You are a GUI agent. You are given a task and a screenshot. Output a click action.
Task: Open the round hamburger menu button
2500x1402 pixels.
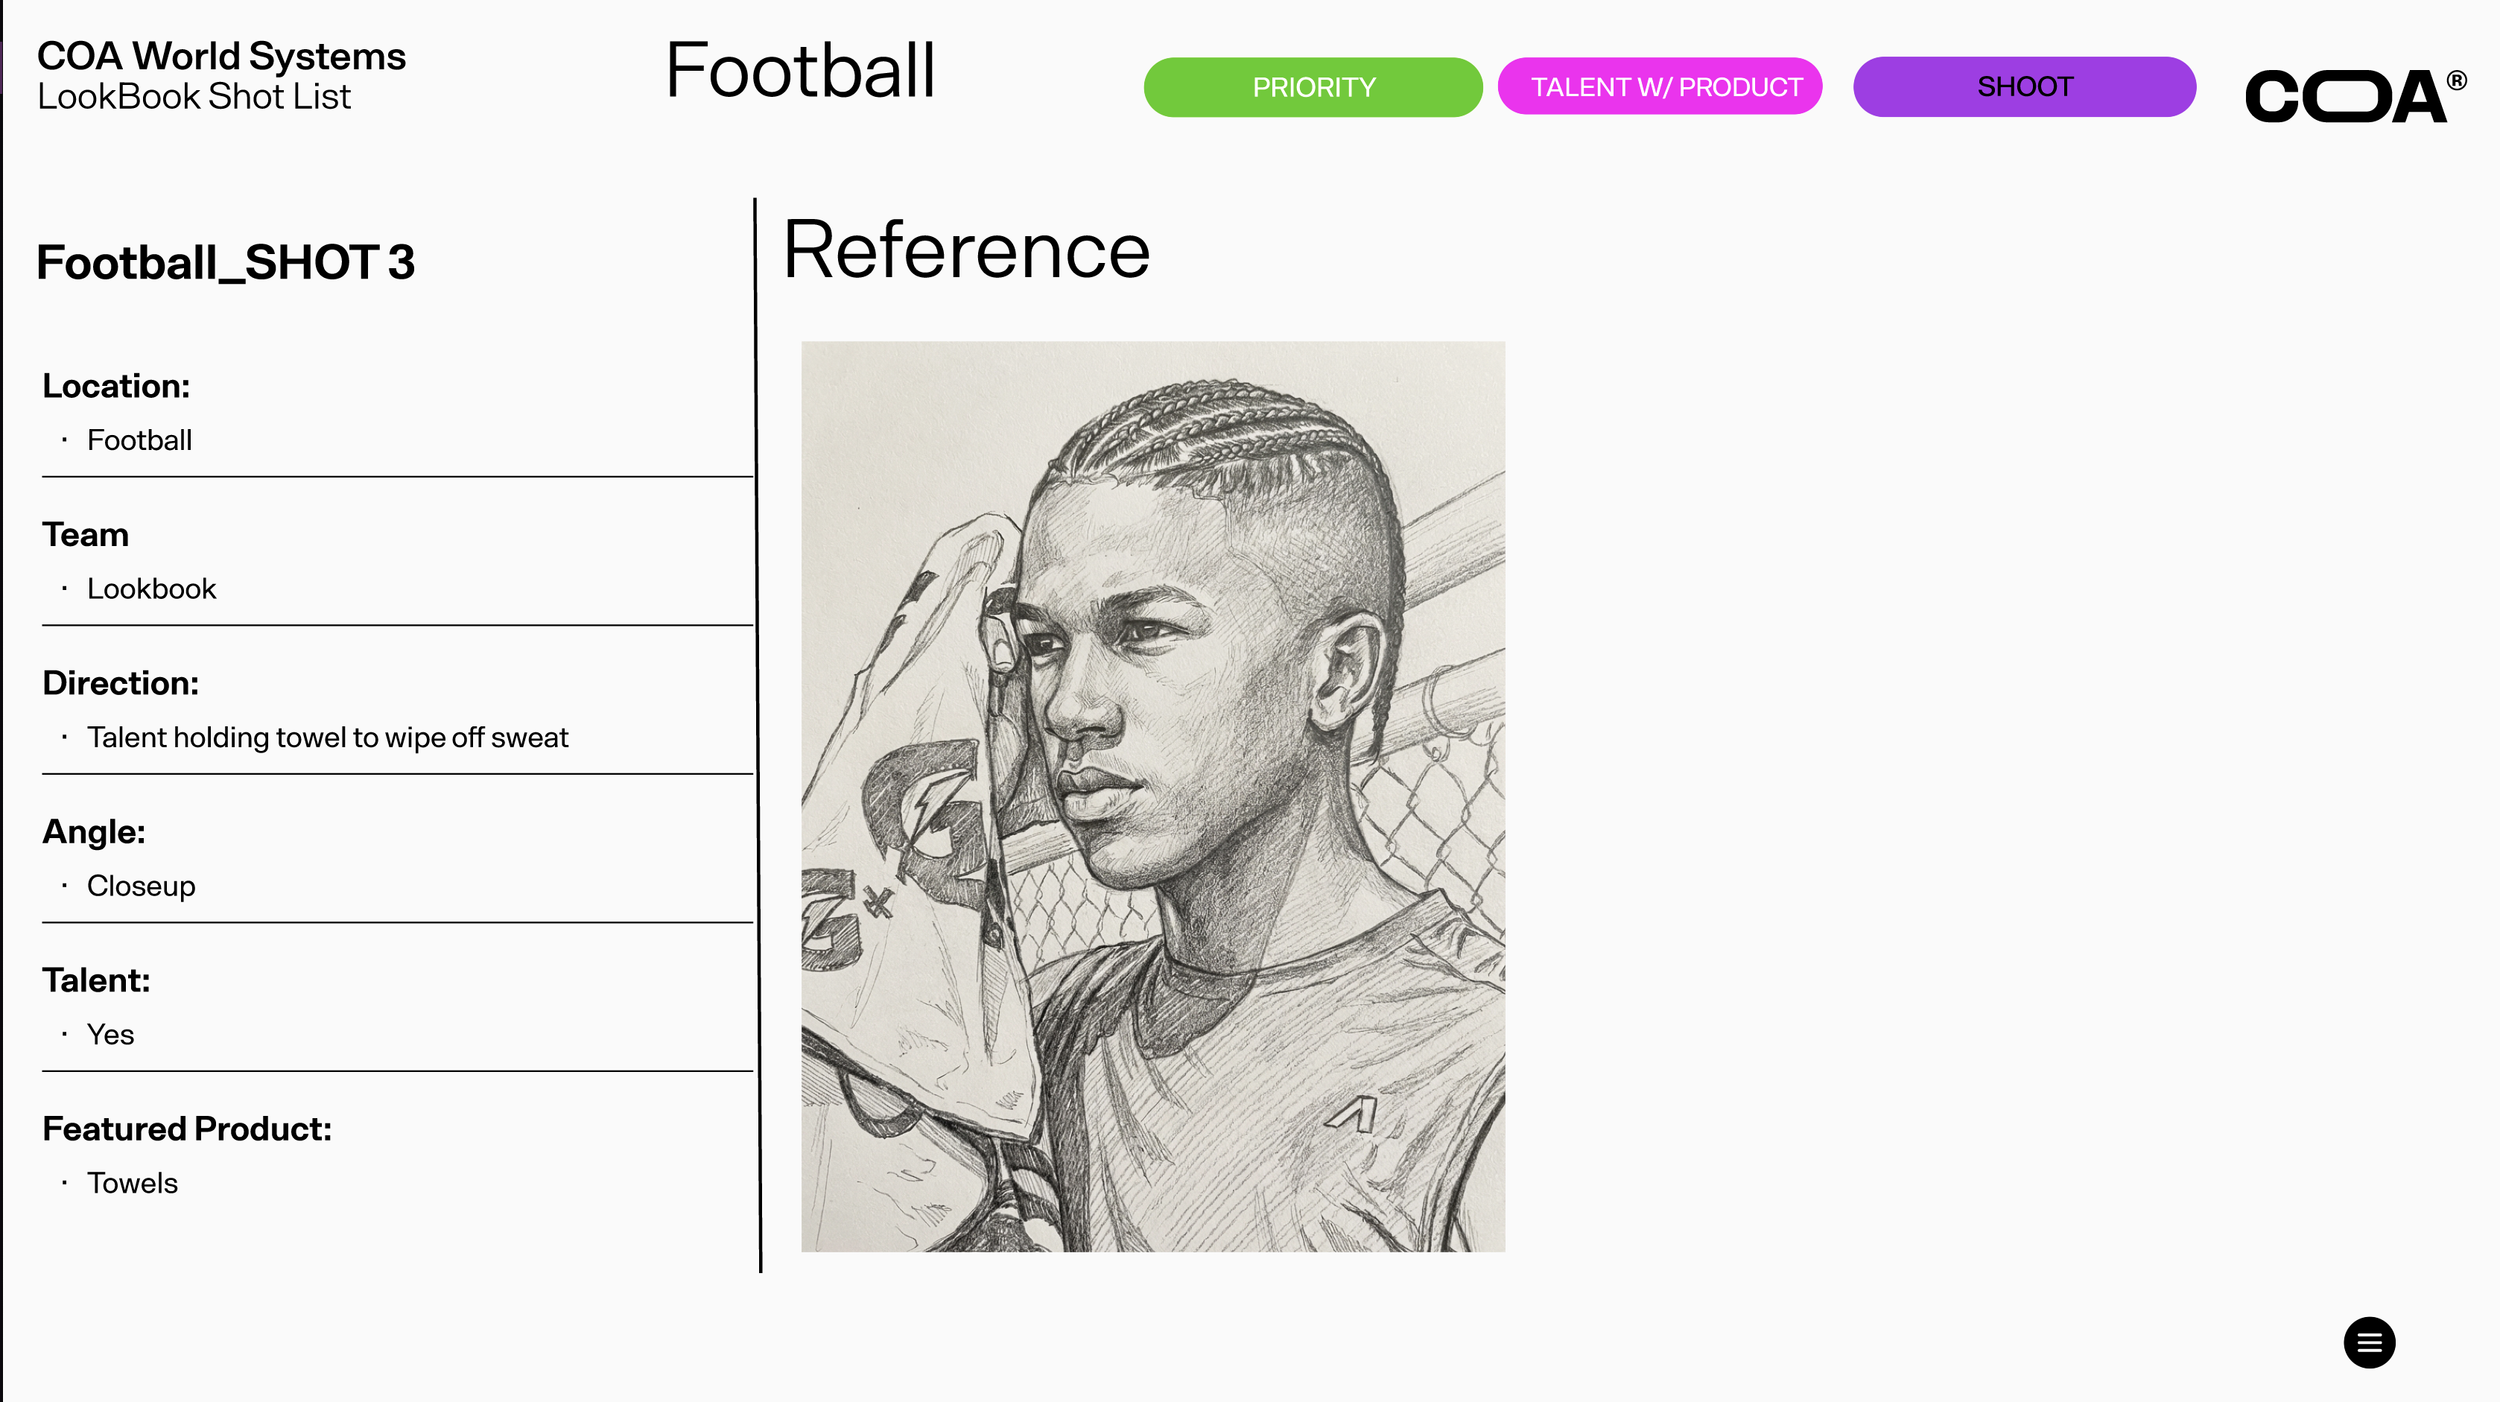[x=2368, y=1342]
